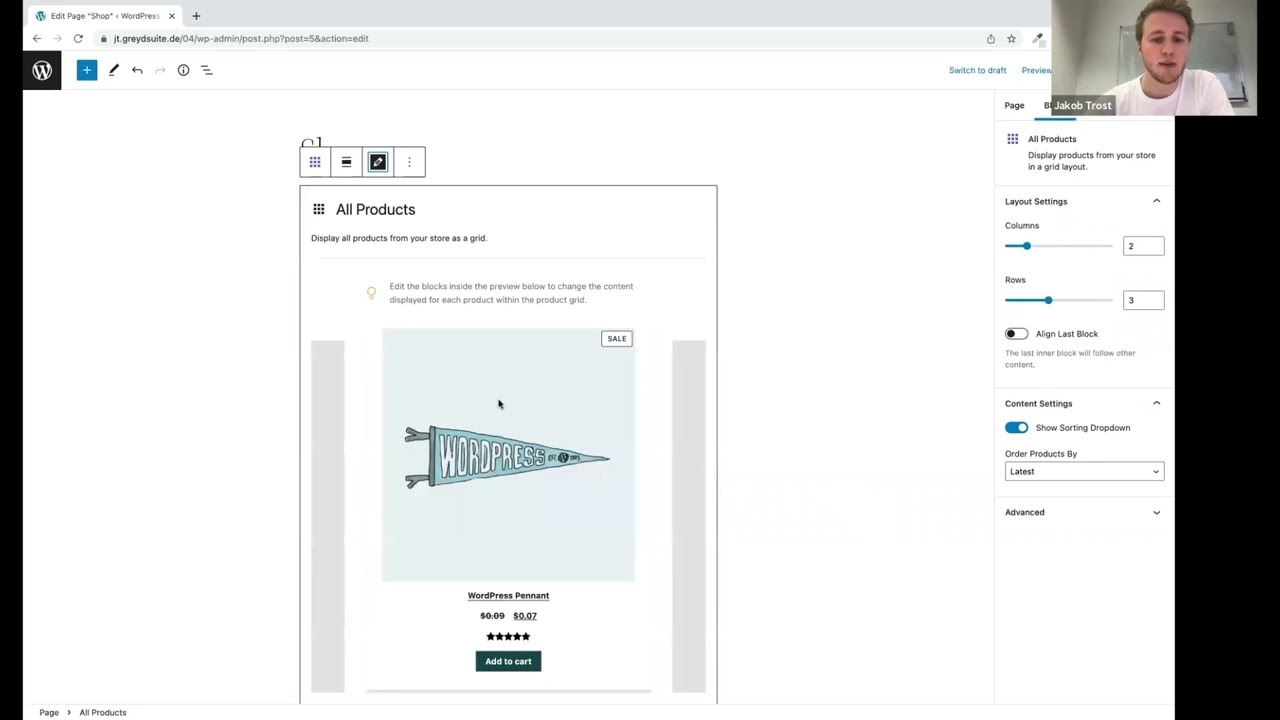This screenshot has height=720, width=1280.
Task: Open the block inserter plus button
Action: tap(87, 70)
